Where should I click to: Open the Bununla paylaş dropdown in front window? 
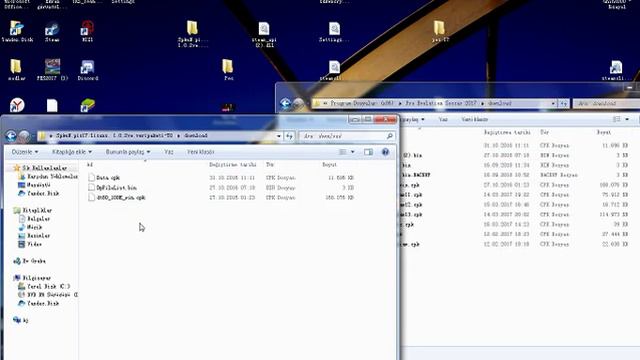(x=128, y=152)
